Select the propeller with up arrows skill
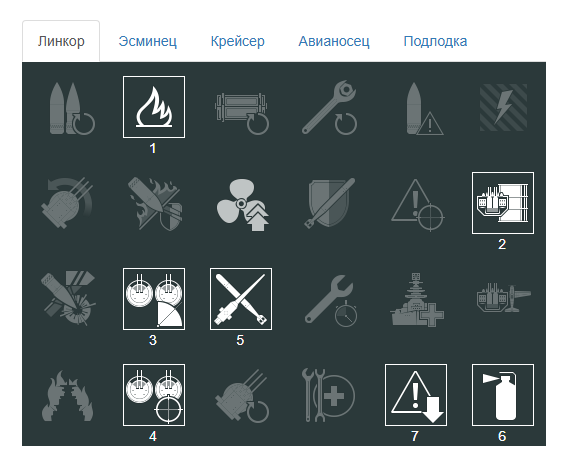 click(x=241, y=203)
